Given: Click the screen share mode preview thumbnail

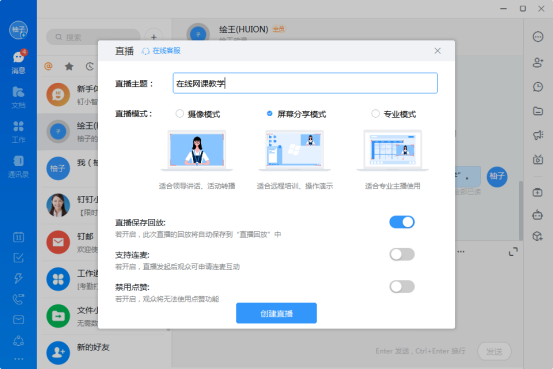Looking at the screenshot, I should (x=294, y=150).
